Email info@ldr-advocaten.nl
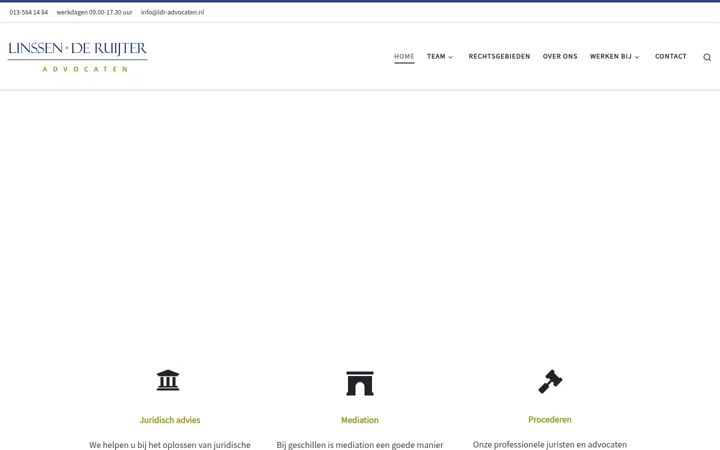This screenshot has width=720, height=450. (x=172, y=12)
